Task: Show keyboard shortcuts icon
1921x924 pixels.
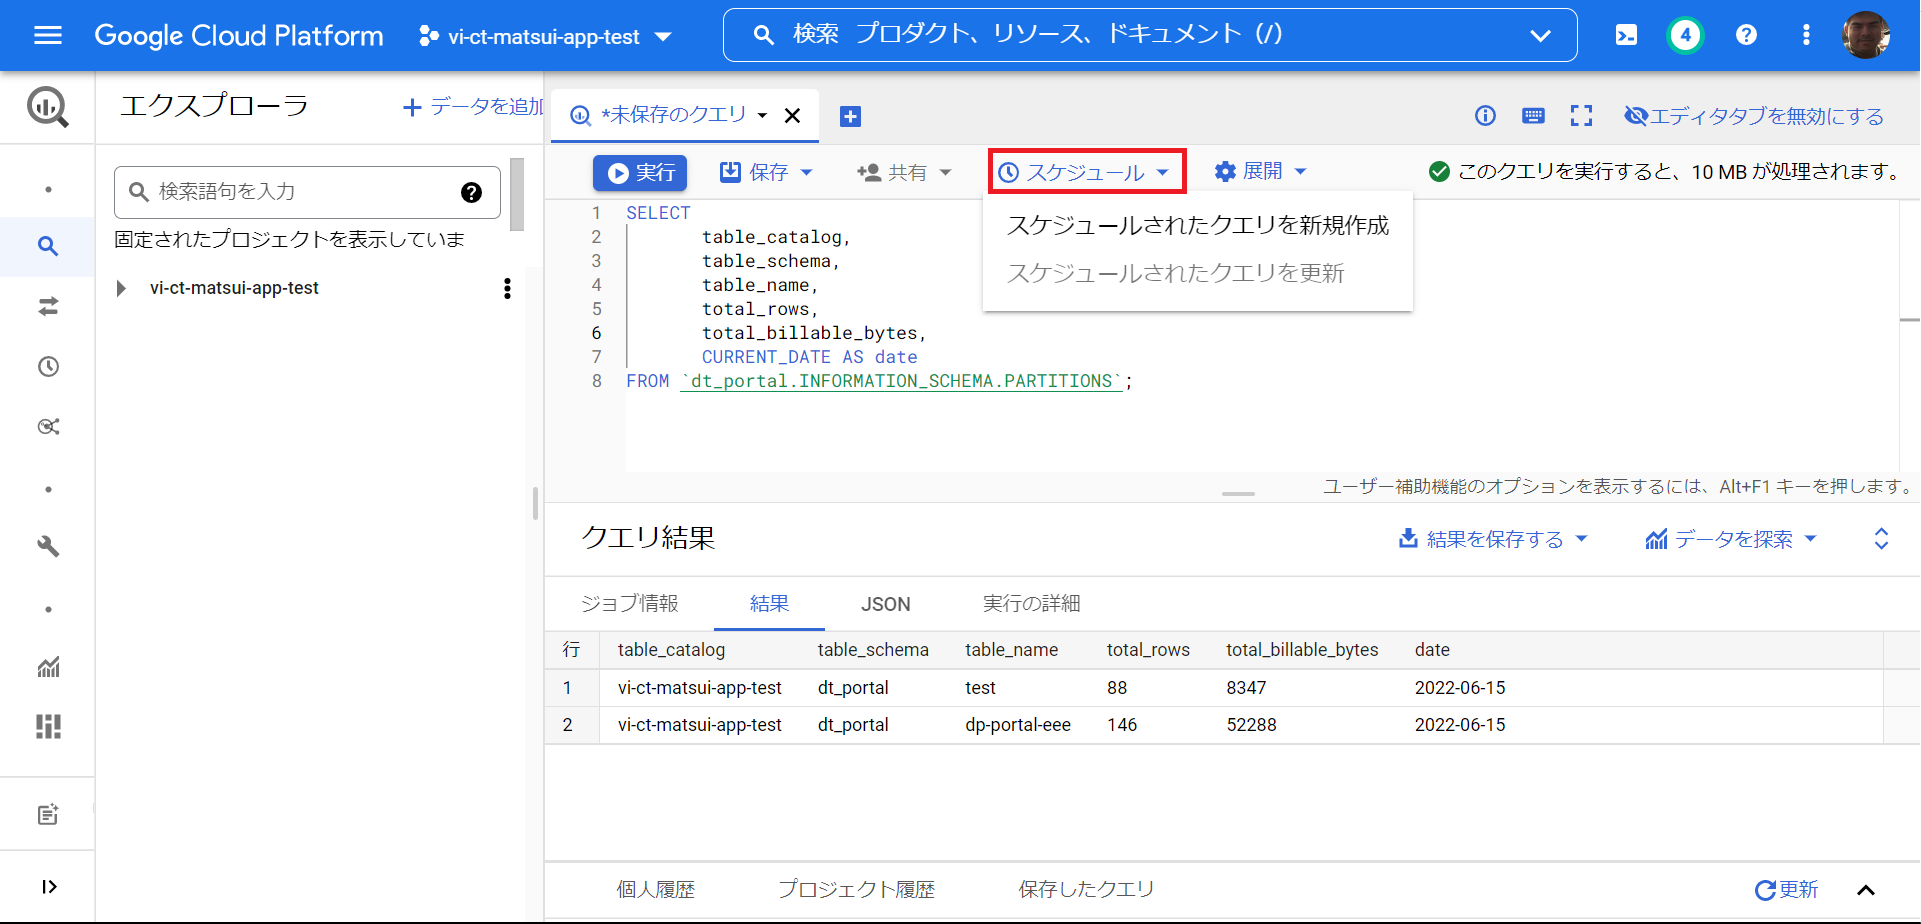Action: 1533,116
